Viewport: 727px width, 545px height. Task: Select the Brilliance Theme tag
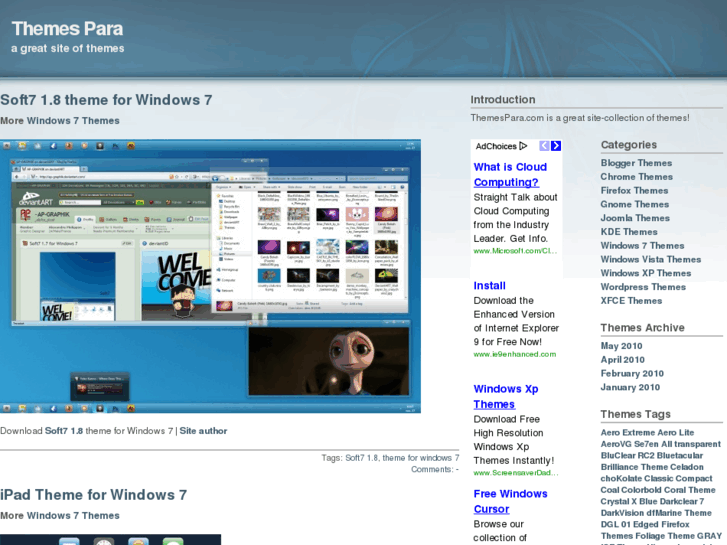[634, 467]
